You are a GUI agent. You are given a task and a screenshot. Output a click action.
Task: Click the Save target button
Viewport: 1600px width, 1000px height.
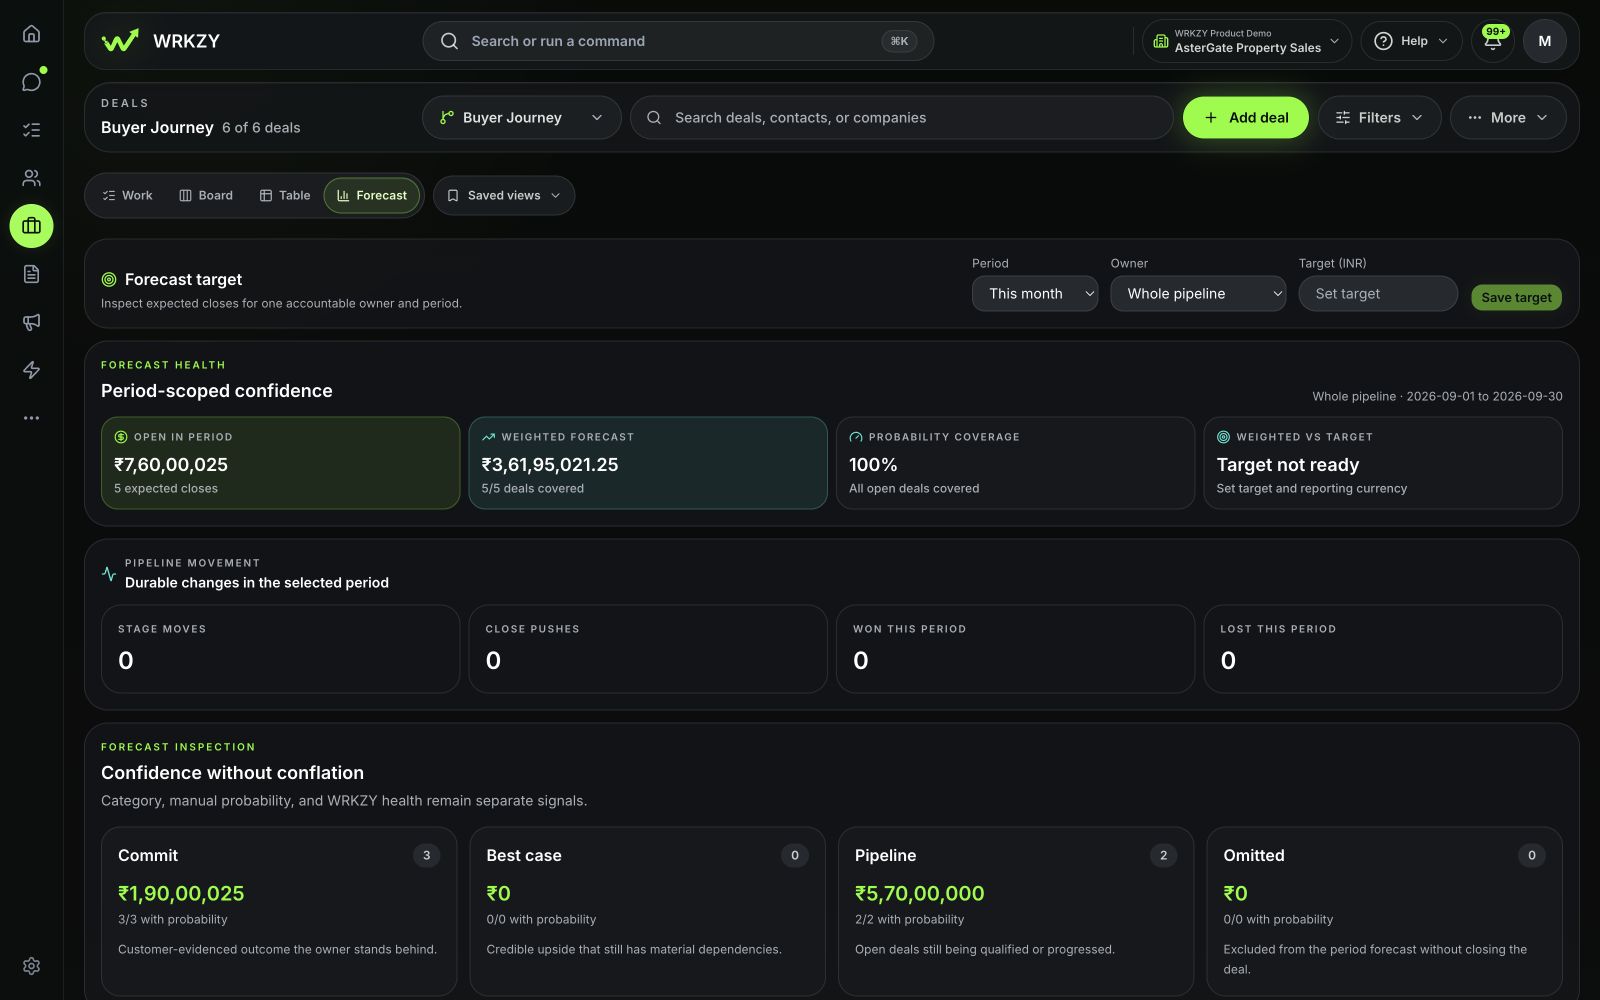(1516, 297)
